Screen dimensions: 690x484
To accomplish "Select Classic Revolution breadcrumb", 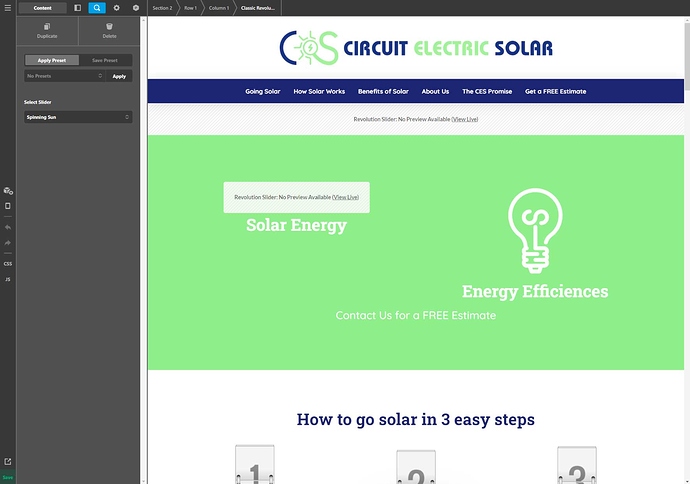I will [258, 8].
